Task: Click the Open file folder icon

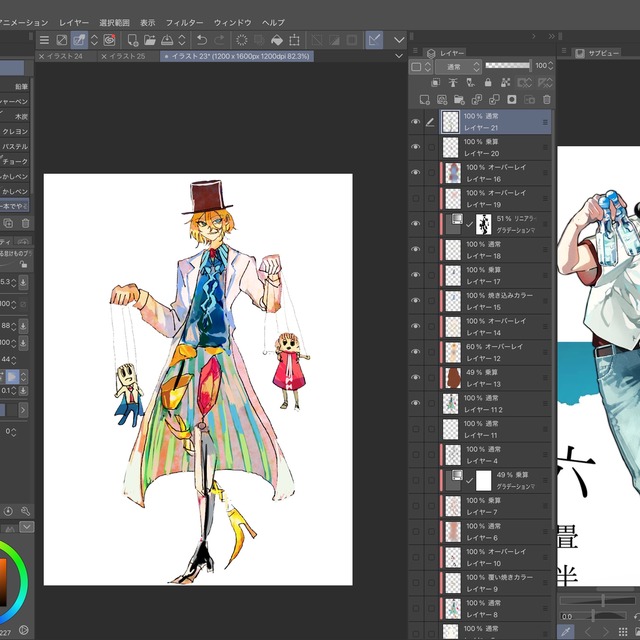Action: [x=149, y=40]
